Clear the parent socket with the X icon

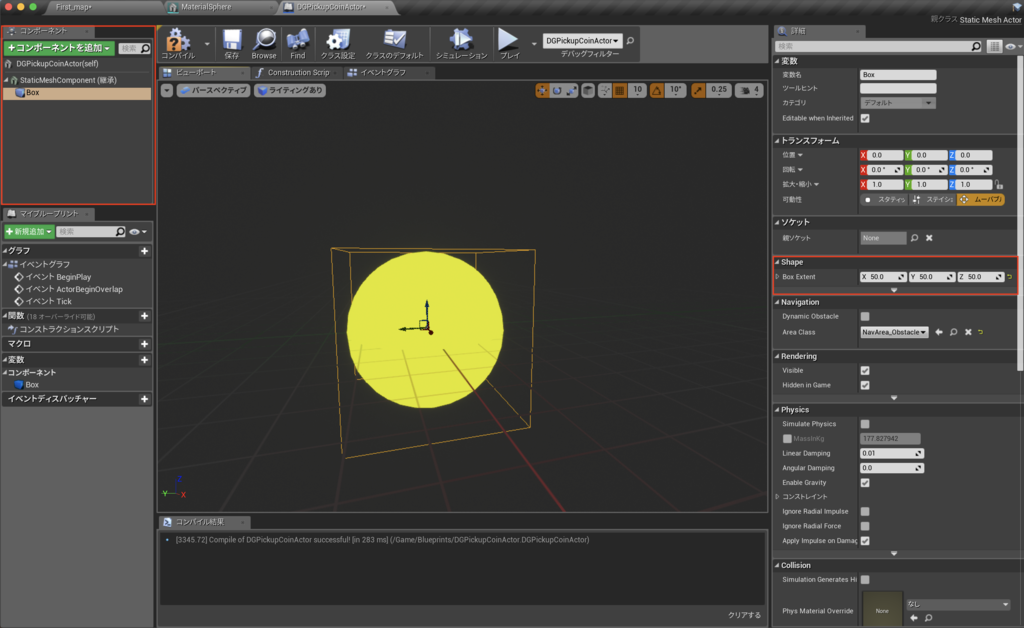pos(929,238)
